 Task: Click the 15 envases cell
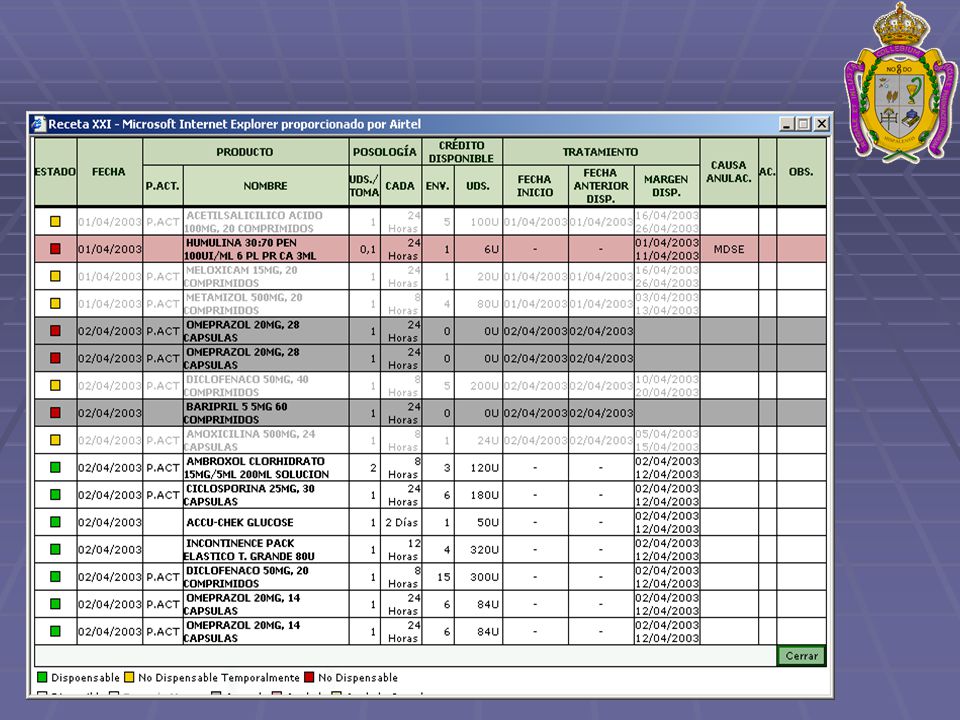click(438, 577)
